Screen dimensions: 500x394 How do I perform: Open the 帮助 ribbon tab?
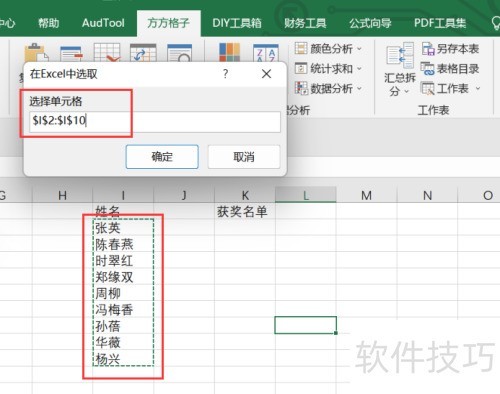pyautogui.click(x=49, y=23)
